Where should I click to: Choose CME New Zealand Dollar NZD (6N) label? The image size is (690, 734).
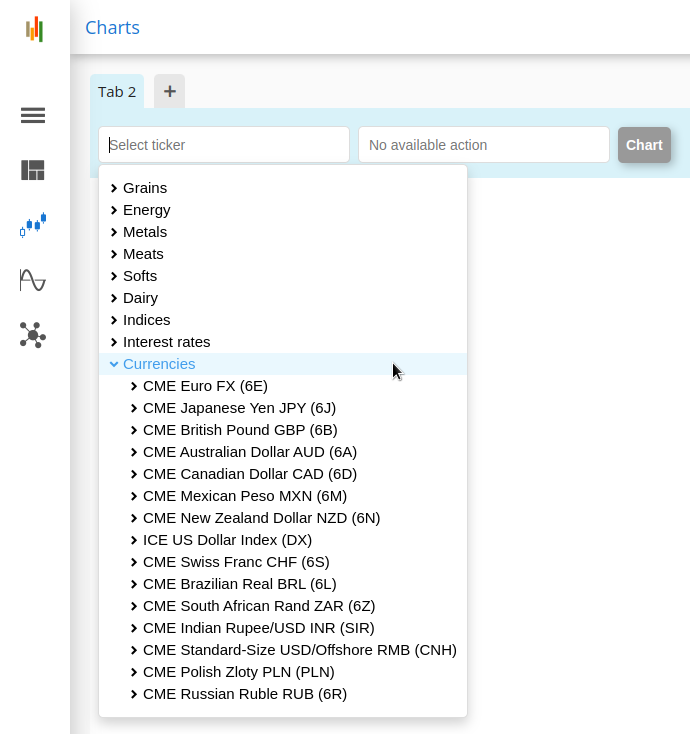coord(262,518)
